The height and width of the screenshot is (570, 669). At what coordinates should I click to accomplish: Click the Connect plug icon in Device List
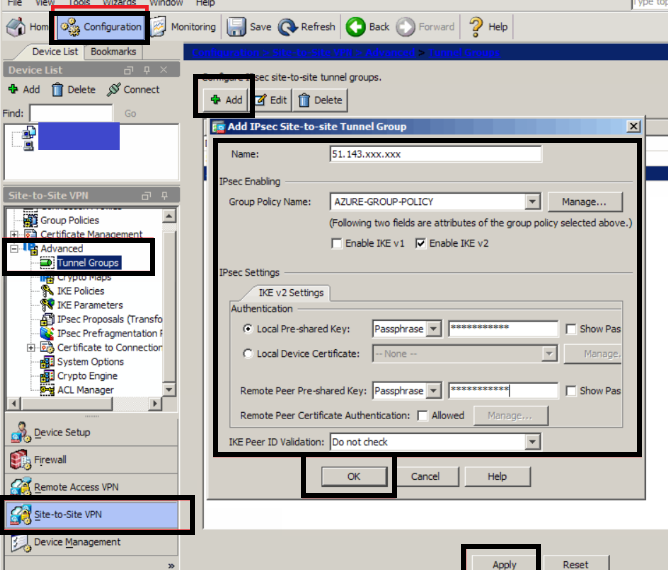(x=114, y=90)
